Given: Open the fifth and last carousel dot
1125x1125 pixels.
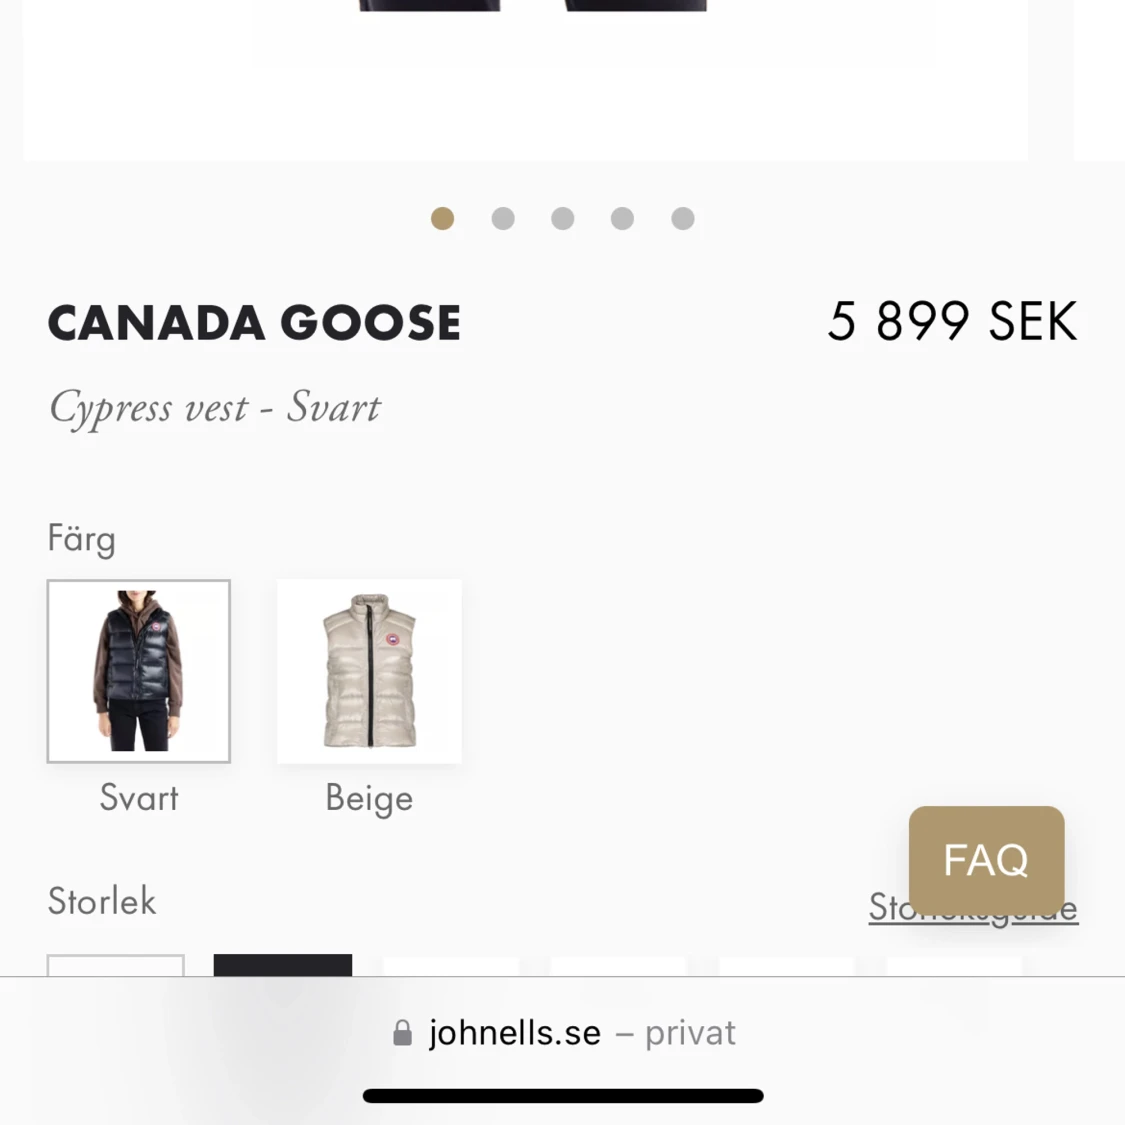Looking at the screenshot, I should tap(683, 218).
